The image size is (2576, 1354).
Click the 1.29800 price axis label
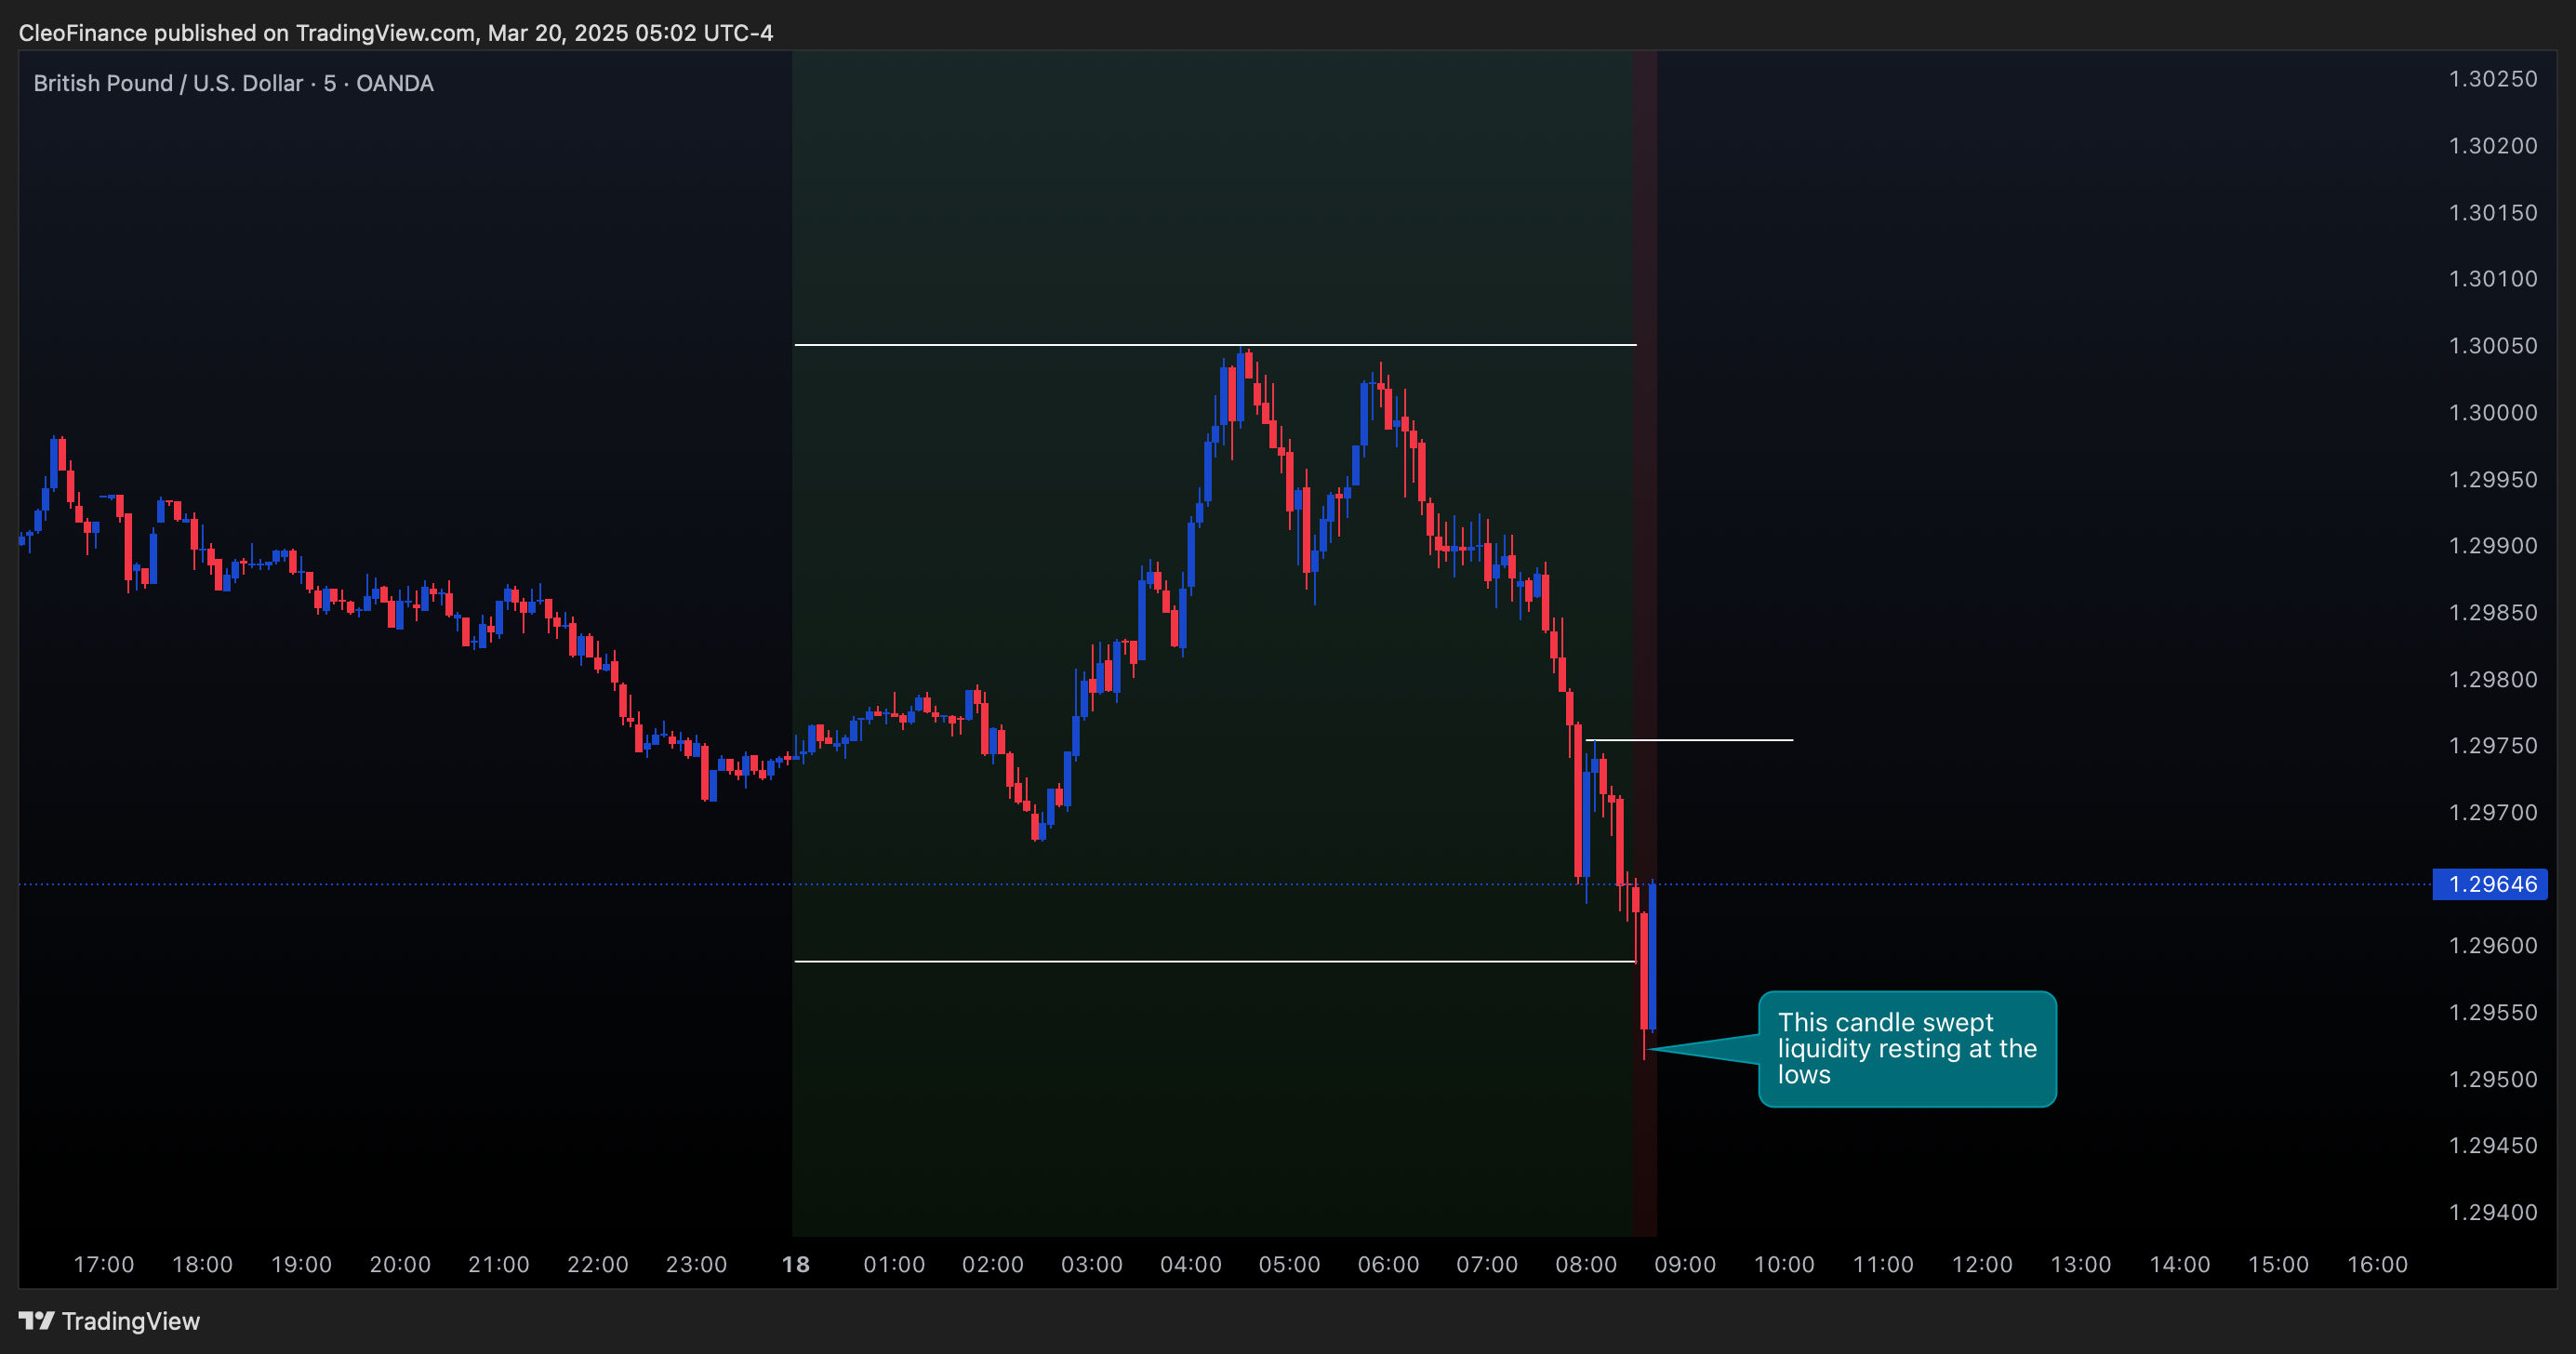pos(2493,680)
